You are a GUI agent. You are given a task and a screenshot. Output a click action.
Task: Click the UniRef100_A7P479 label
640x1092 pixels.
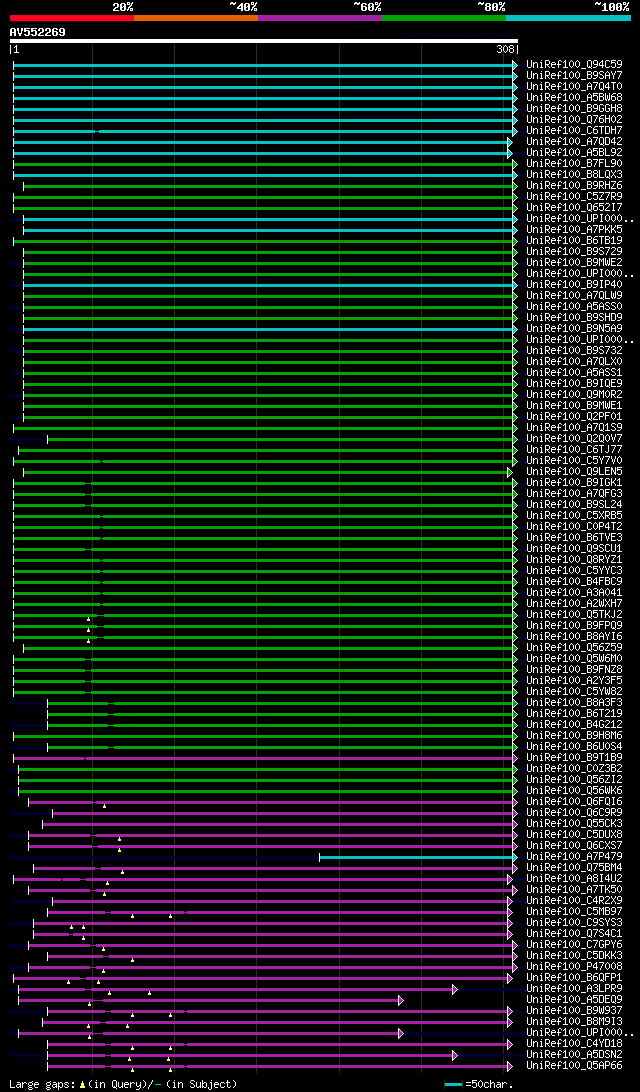click(x=575, y=857)
